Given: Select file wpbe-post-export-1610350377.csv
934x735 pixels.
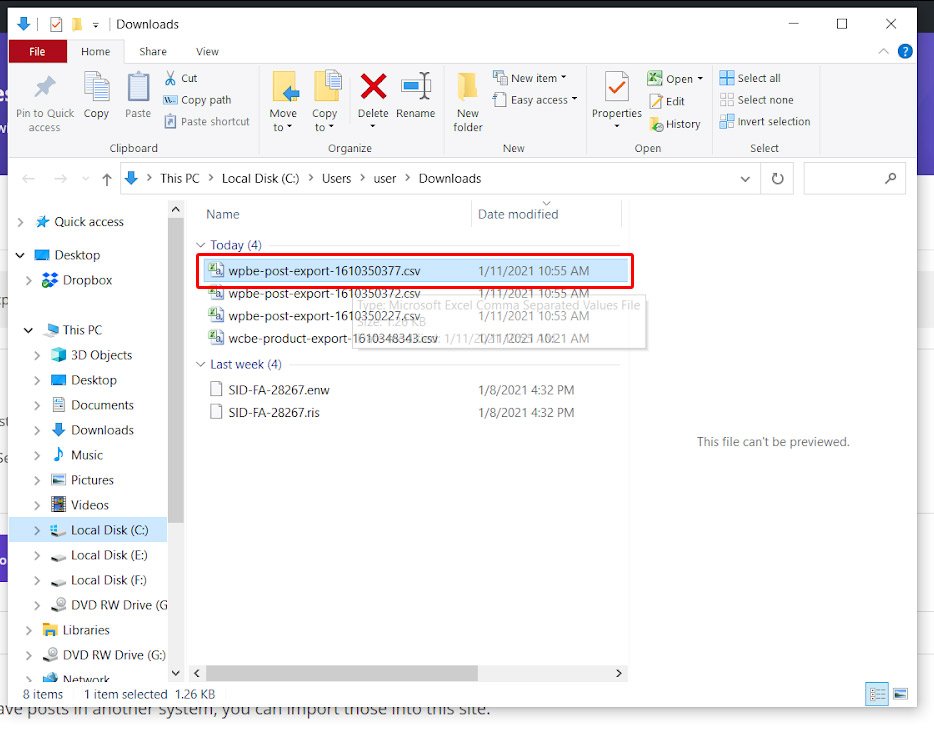Looking at the screenshot, I should [x=415, y=271].
